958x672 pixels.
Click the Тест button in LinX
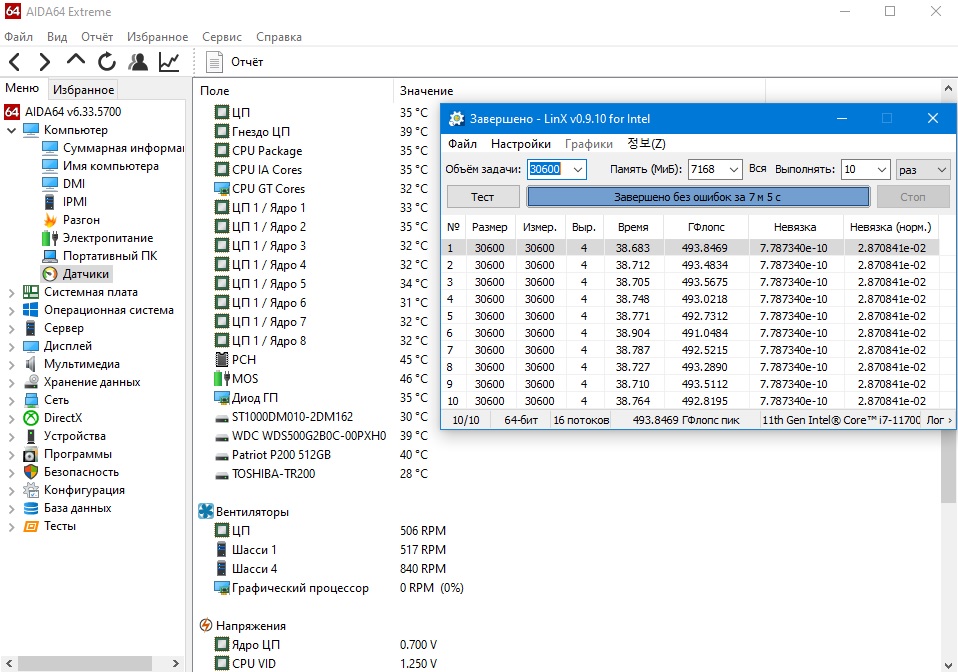[x=483, y=197]
